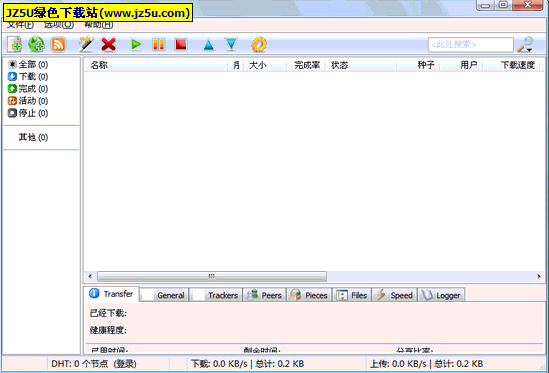Sort by 完成率 column header
This screenshot has width=549, height=373.
(305, 65)
